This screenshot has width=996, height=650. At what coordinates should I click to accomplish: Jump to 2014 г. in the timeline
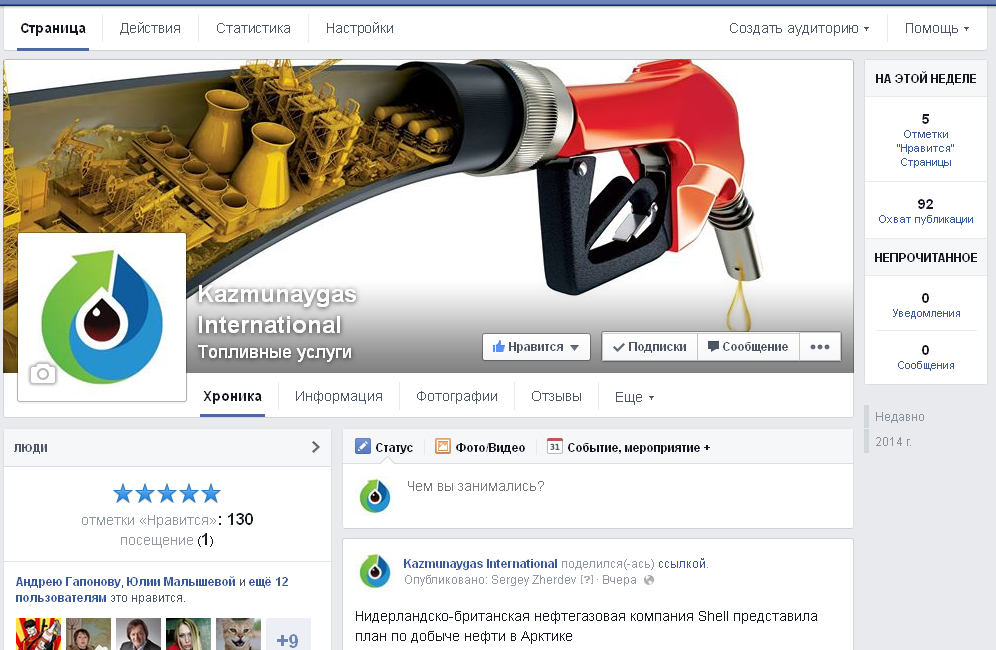coord(893,442)
